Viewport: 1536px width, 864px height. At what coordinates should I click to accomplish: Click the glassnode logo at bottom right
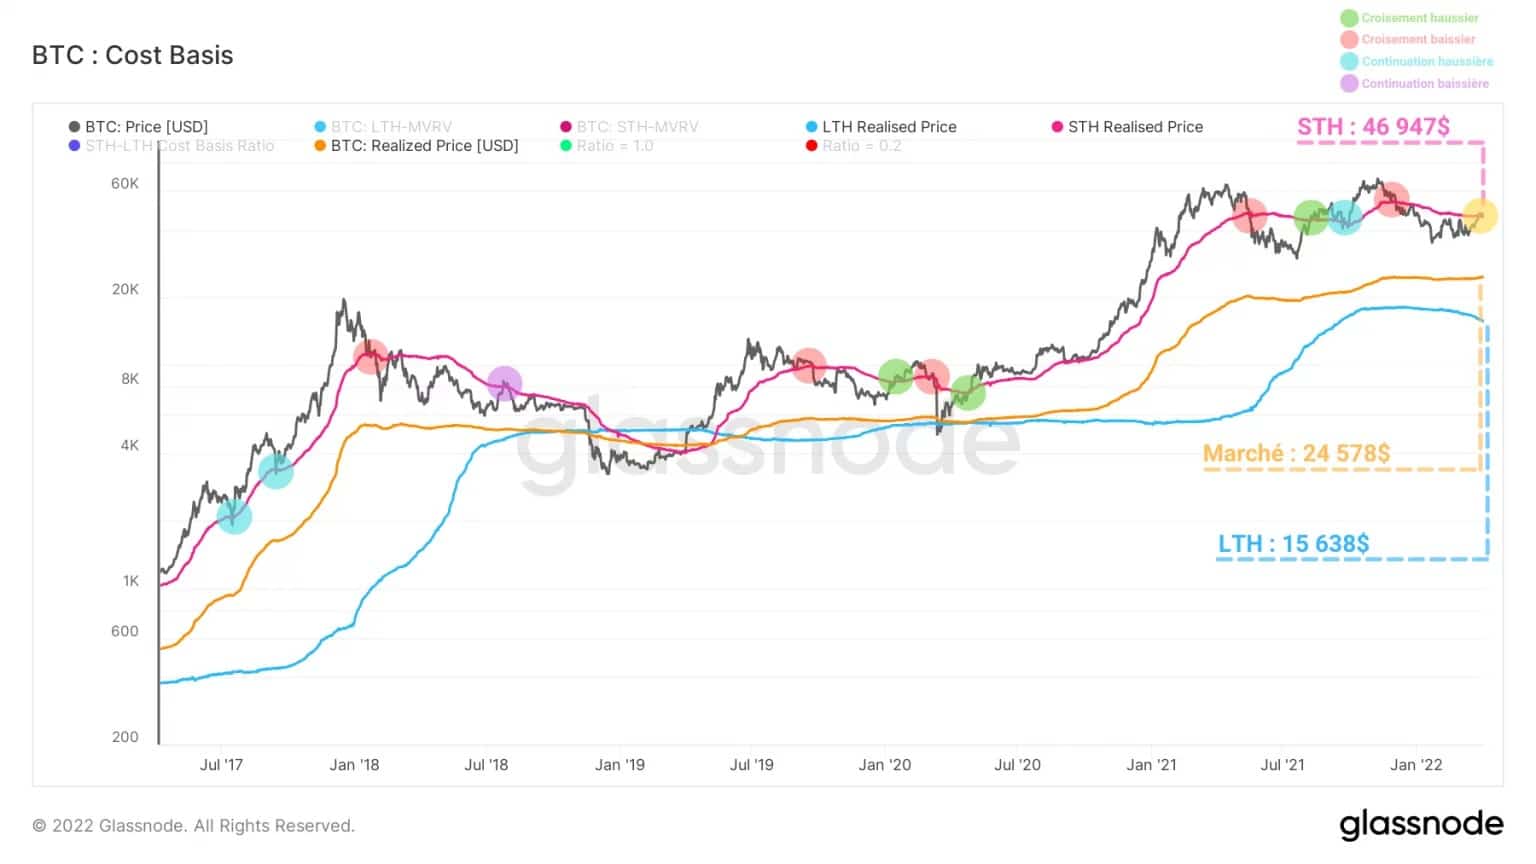pyautogui.click(x=1421, y=824)
